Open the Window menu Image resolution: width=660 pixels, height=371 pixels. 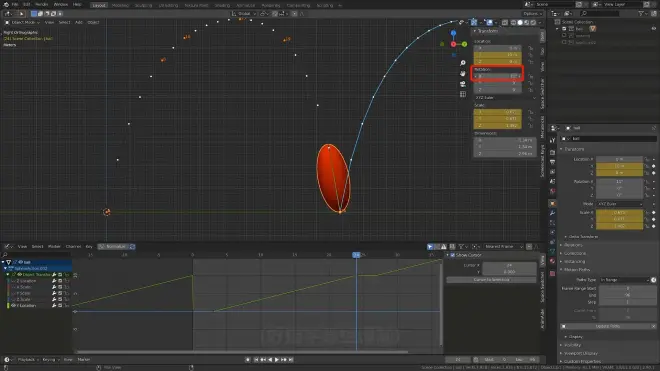tap(61, 4)
